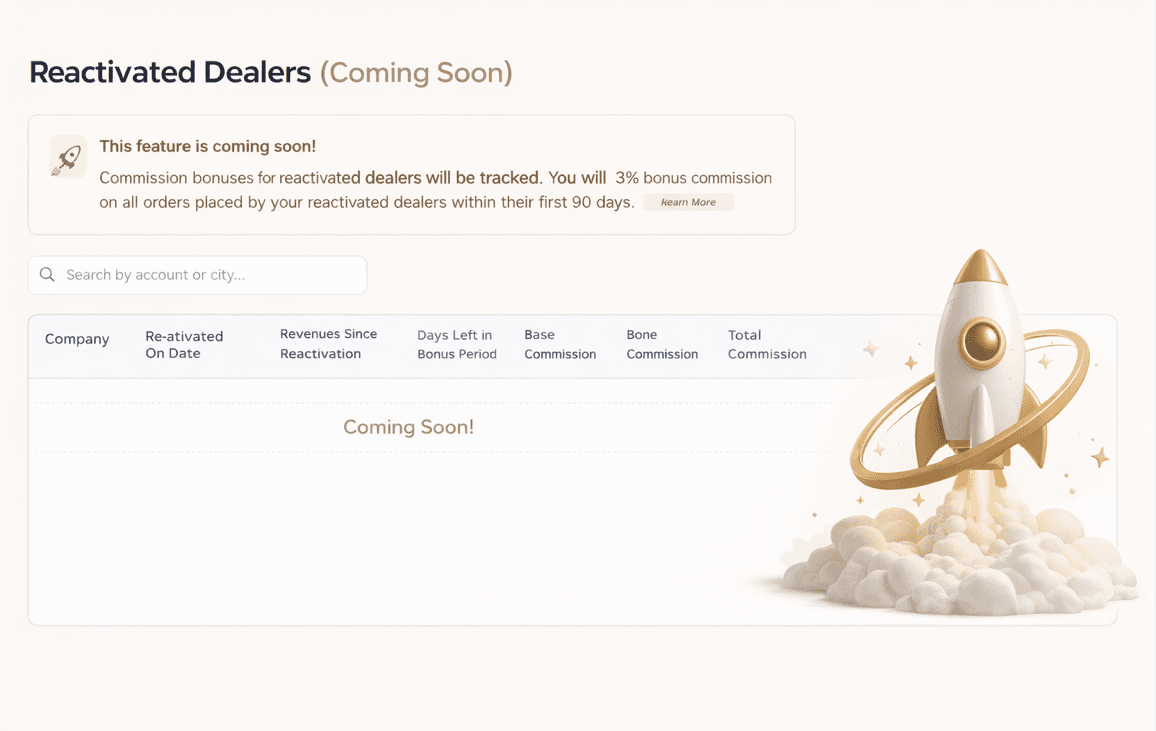The image size is (1156, 731).
Task: Click the Bone Commission column header
Action: [x=662, y=344]
